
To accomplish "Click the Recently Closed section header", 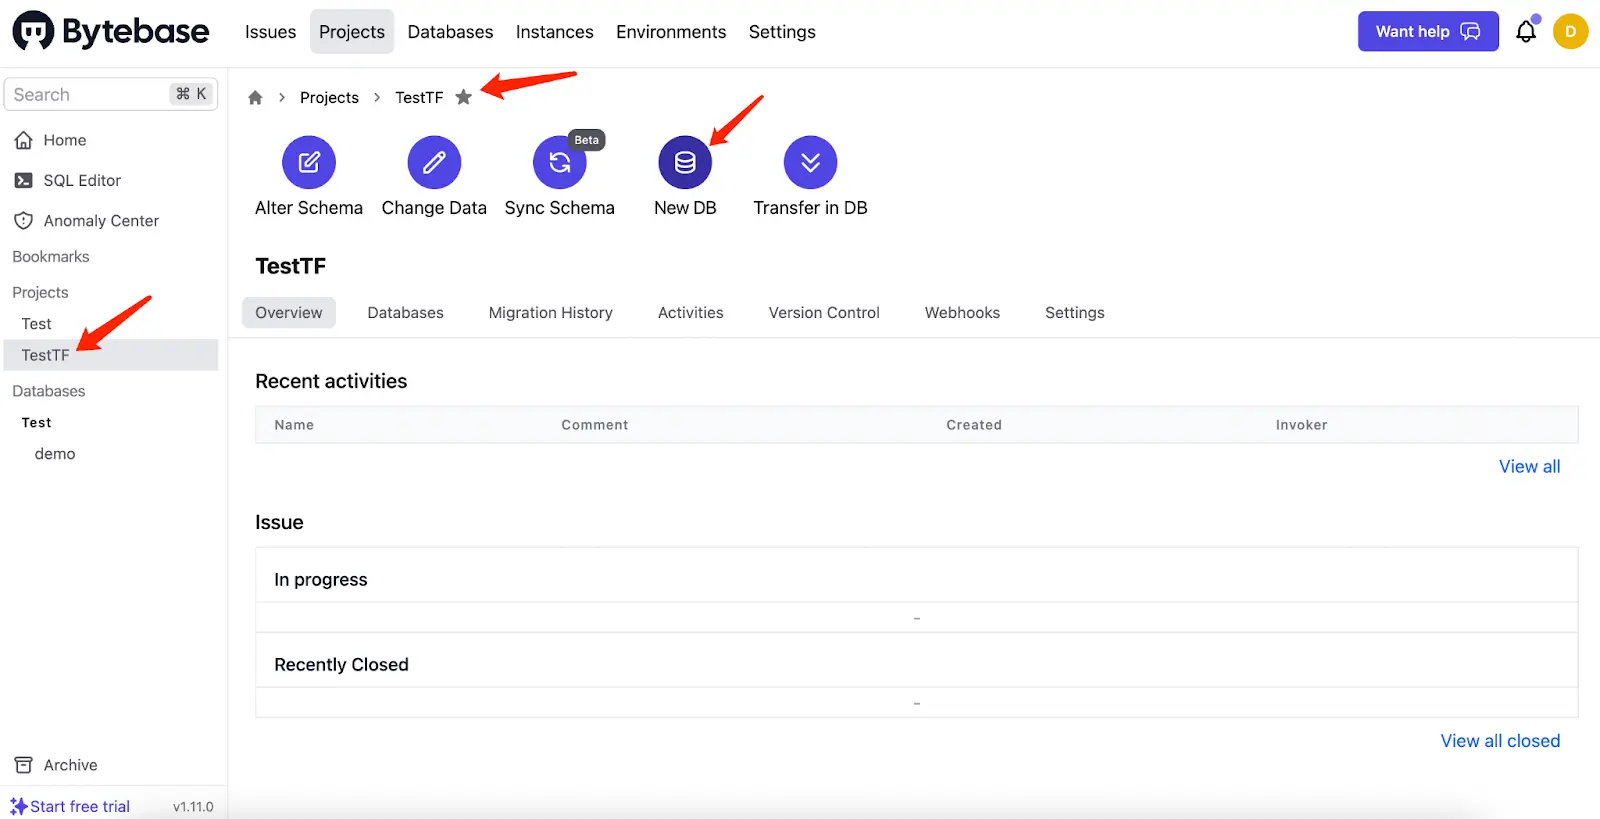I will click(341, 665).
